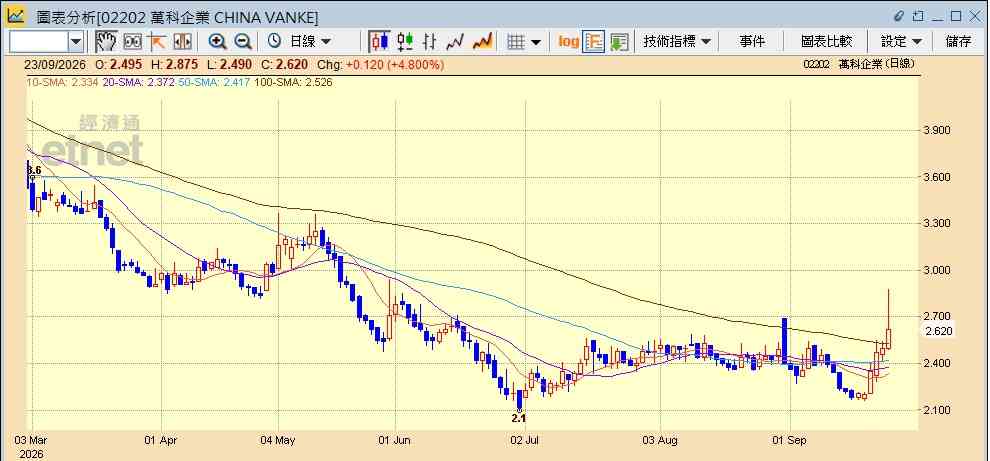Click the paperclip link icon

pyautogui.click(x=899, y=16)
